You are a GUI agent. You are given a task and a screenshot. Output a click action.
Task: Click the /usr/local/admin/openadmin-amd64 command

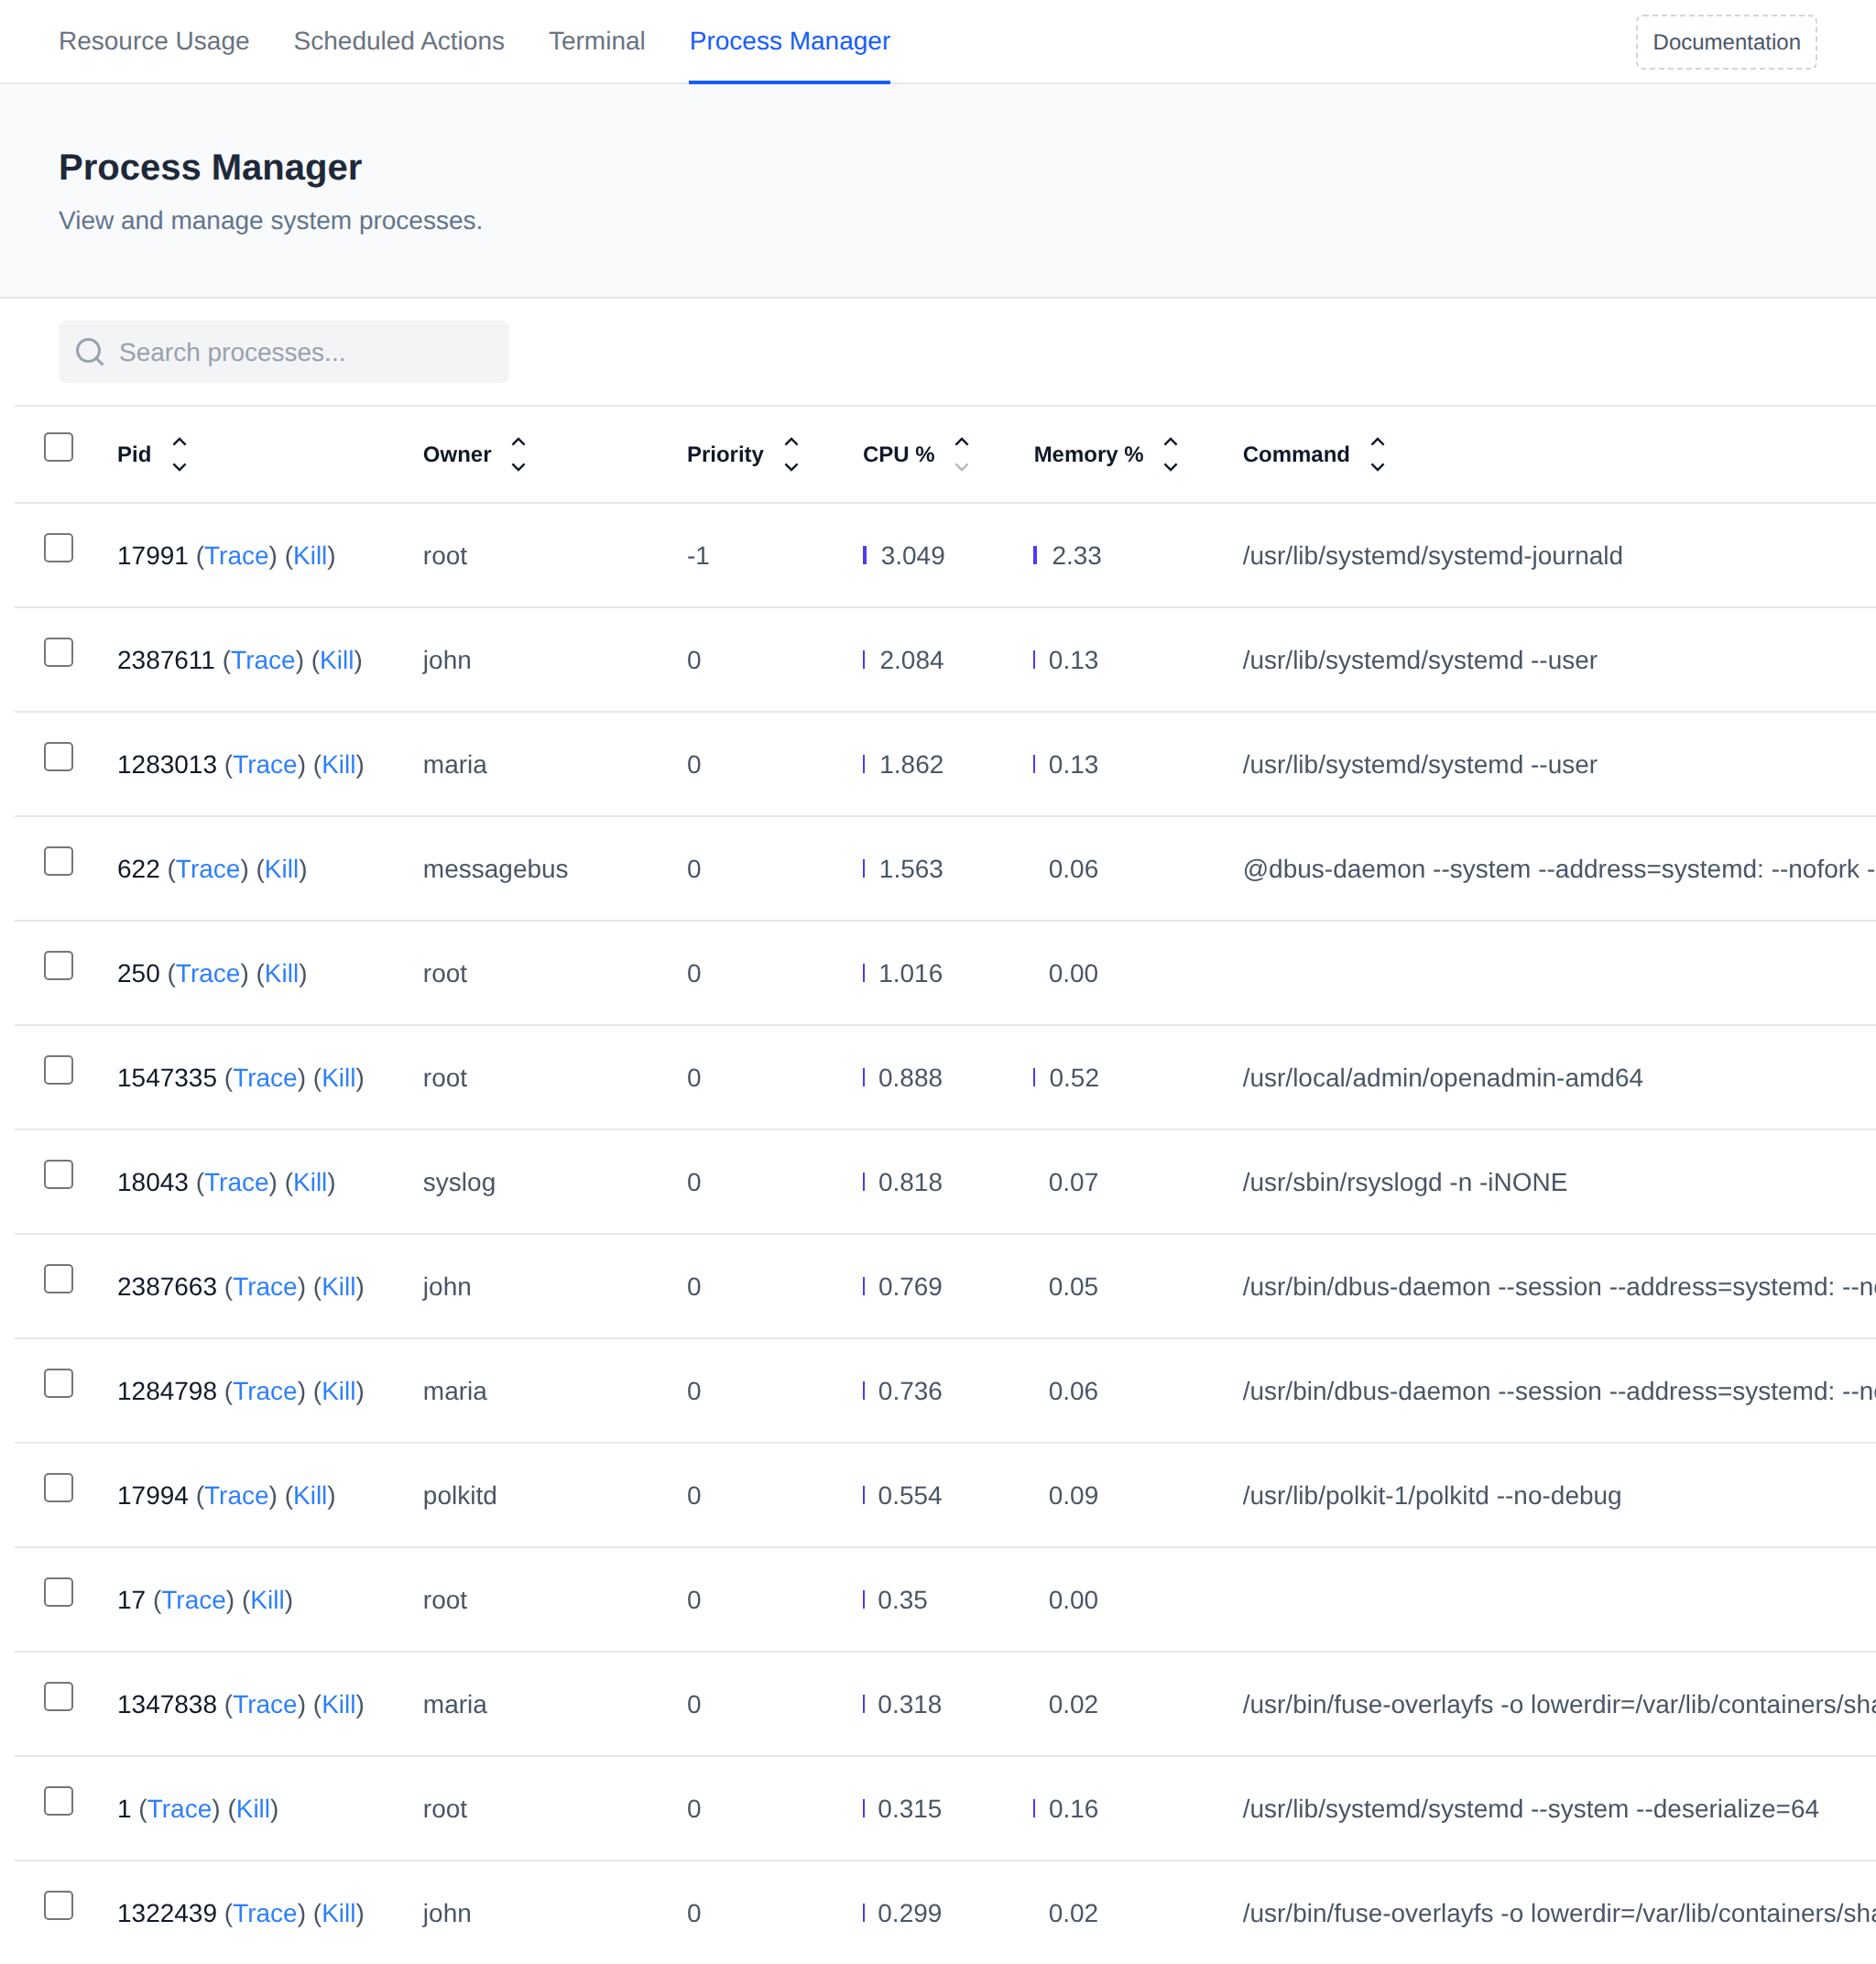1442,1078
